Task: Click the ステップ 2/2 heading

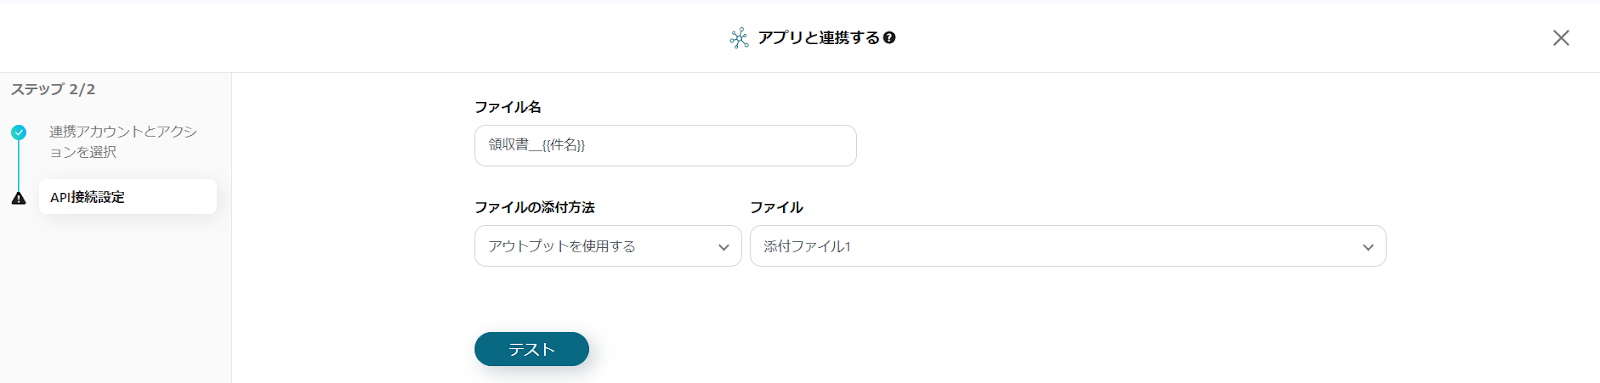Action: pyautogui.click(x=53, y=89)
